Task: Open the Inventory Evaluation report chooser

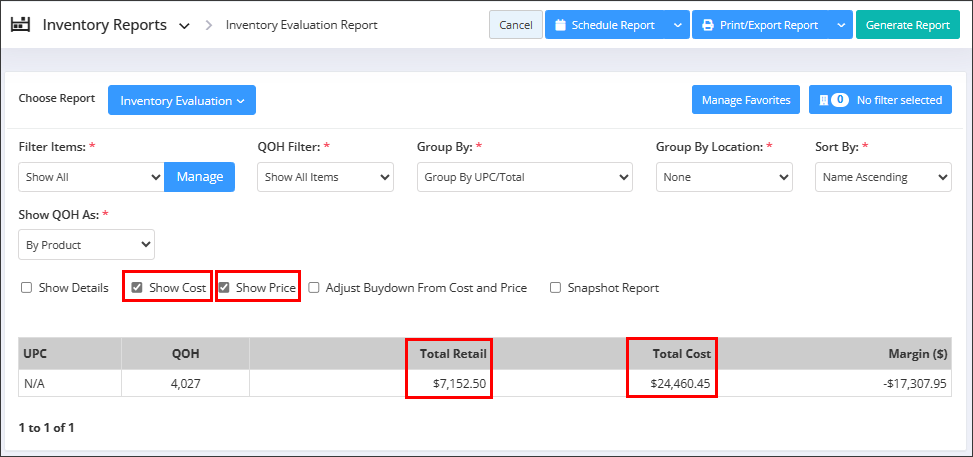Action: pos(182,100)
